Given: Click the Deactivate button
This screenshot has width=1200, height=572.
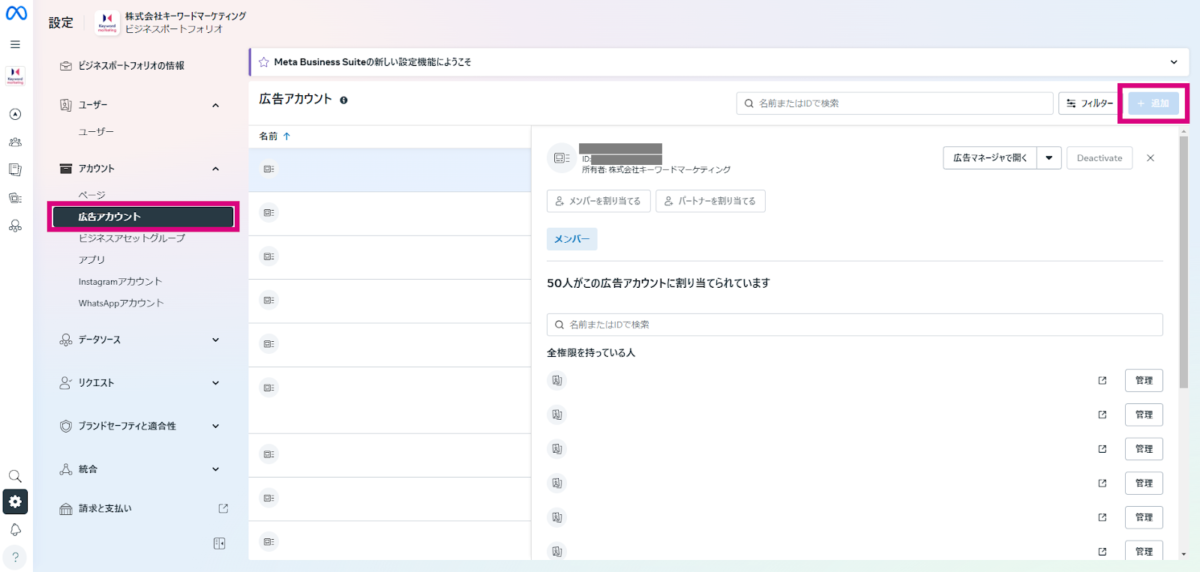Looking at the screenshot, I should point(1099,158).
